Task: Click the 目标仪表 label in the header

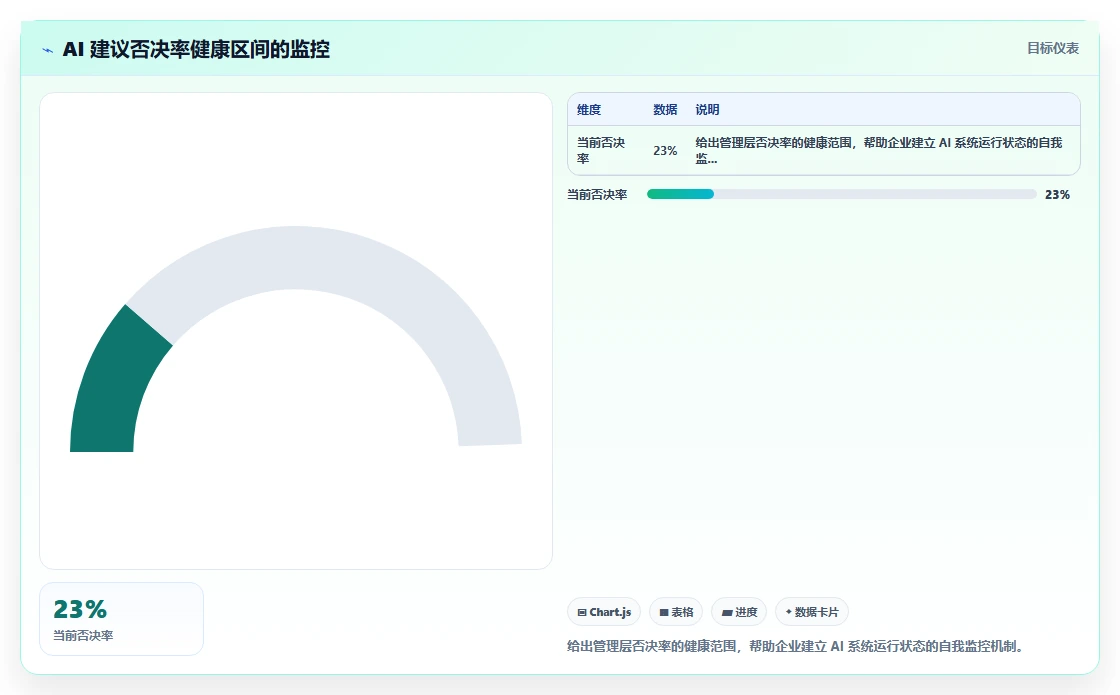Action: click(1053, 48)
